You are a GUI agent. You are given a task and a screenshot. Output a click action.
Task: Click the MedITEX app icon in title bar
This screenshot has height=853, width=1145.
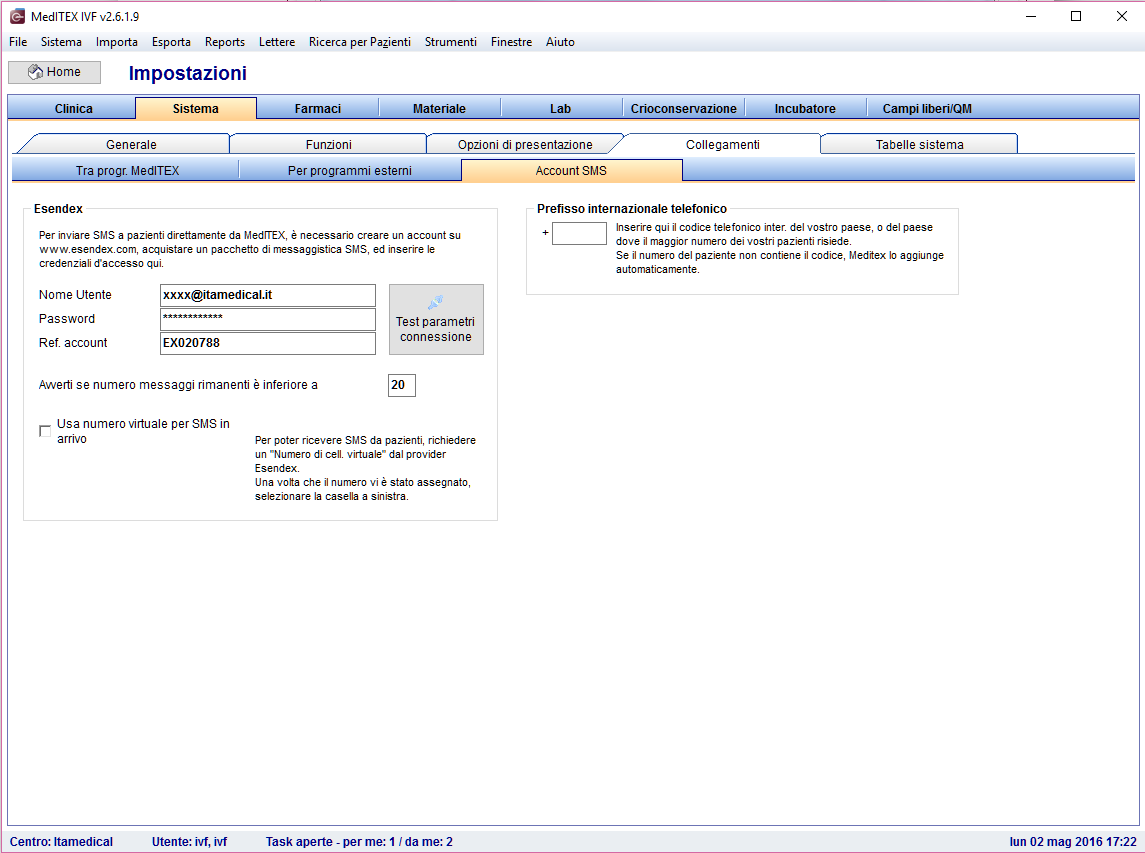point(17,16)
